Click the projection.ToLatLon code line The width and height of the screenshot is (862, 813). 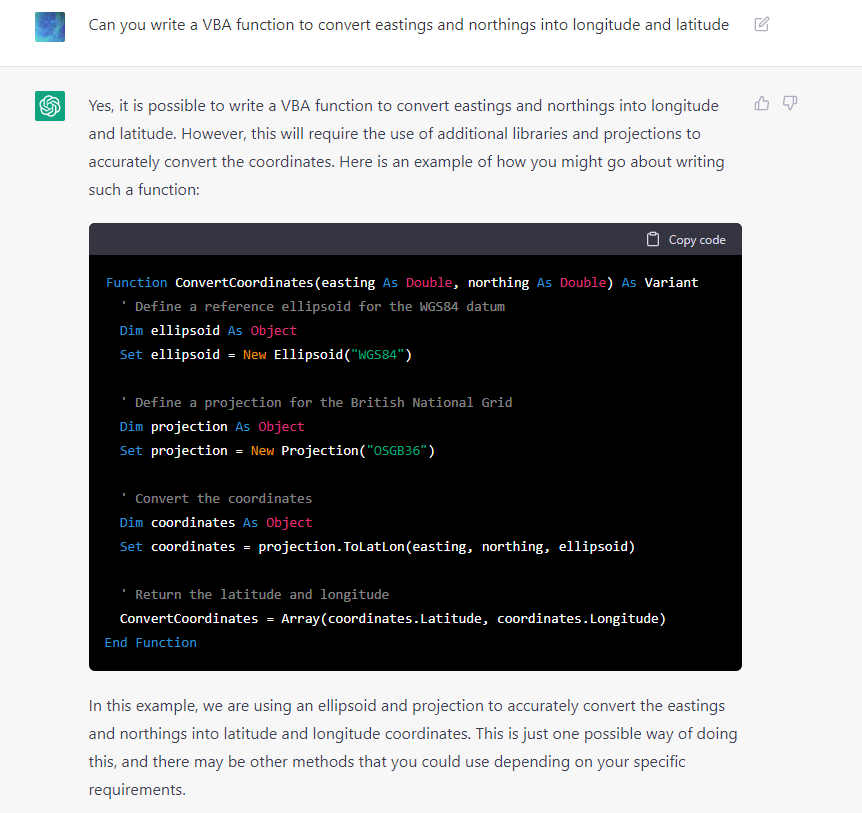377,546
